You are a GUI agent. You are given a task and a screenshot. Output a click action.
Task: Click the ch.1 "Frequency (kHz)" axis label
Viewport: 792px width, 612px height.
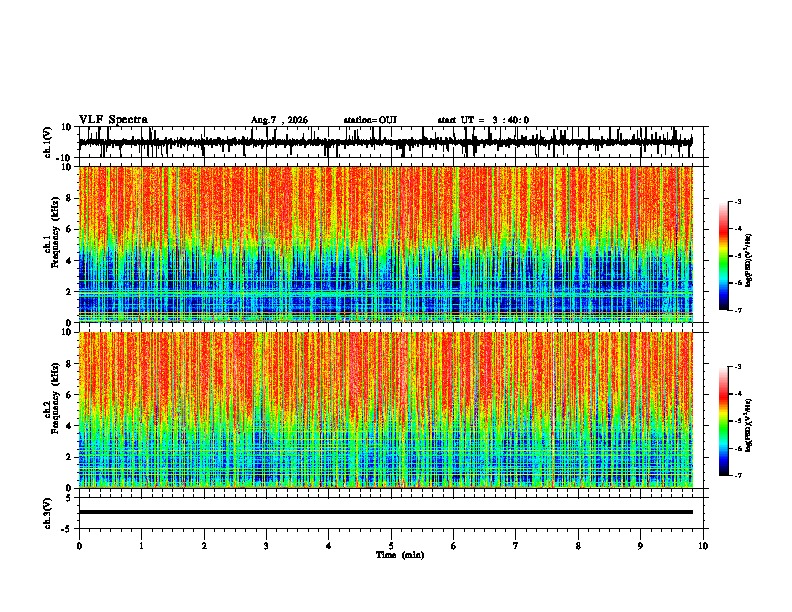(55, 233)
